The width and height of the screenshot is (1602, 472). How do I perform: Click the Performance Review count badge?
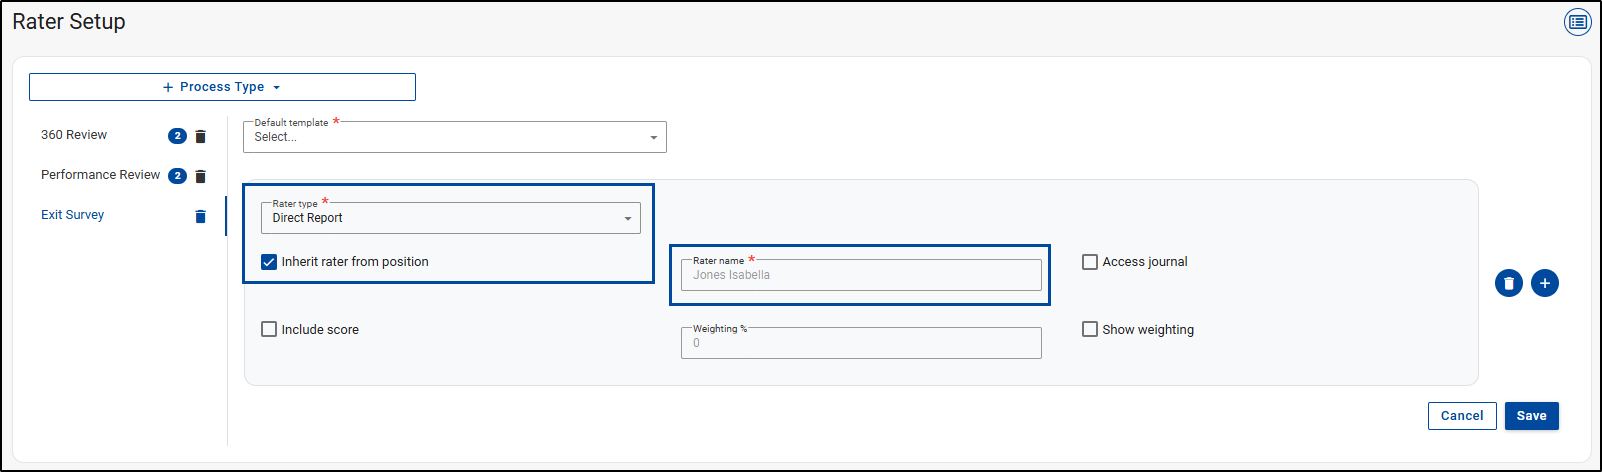tap(177, 176)
